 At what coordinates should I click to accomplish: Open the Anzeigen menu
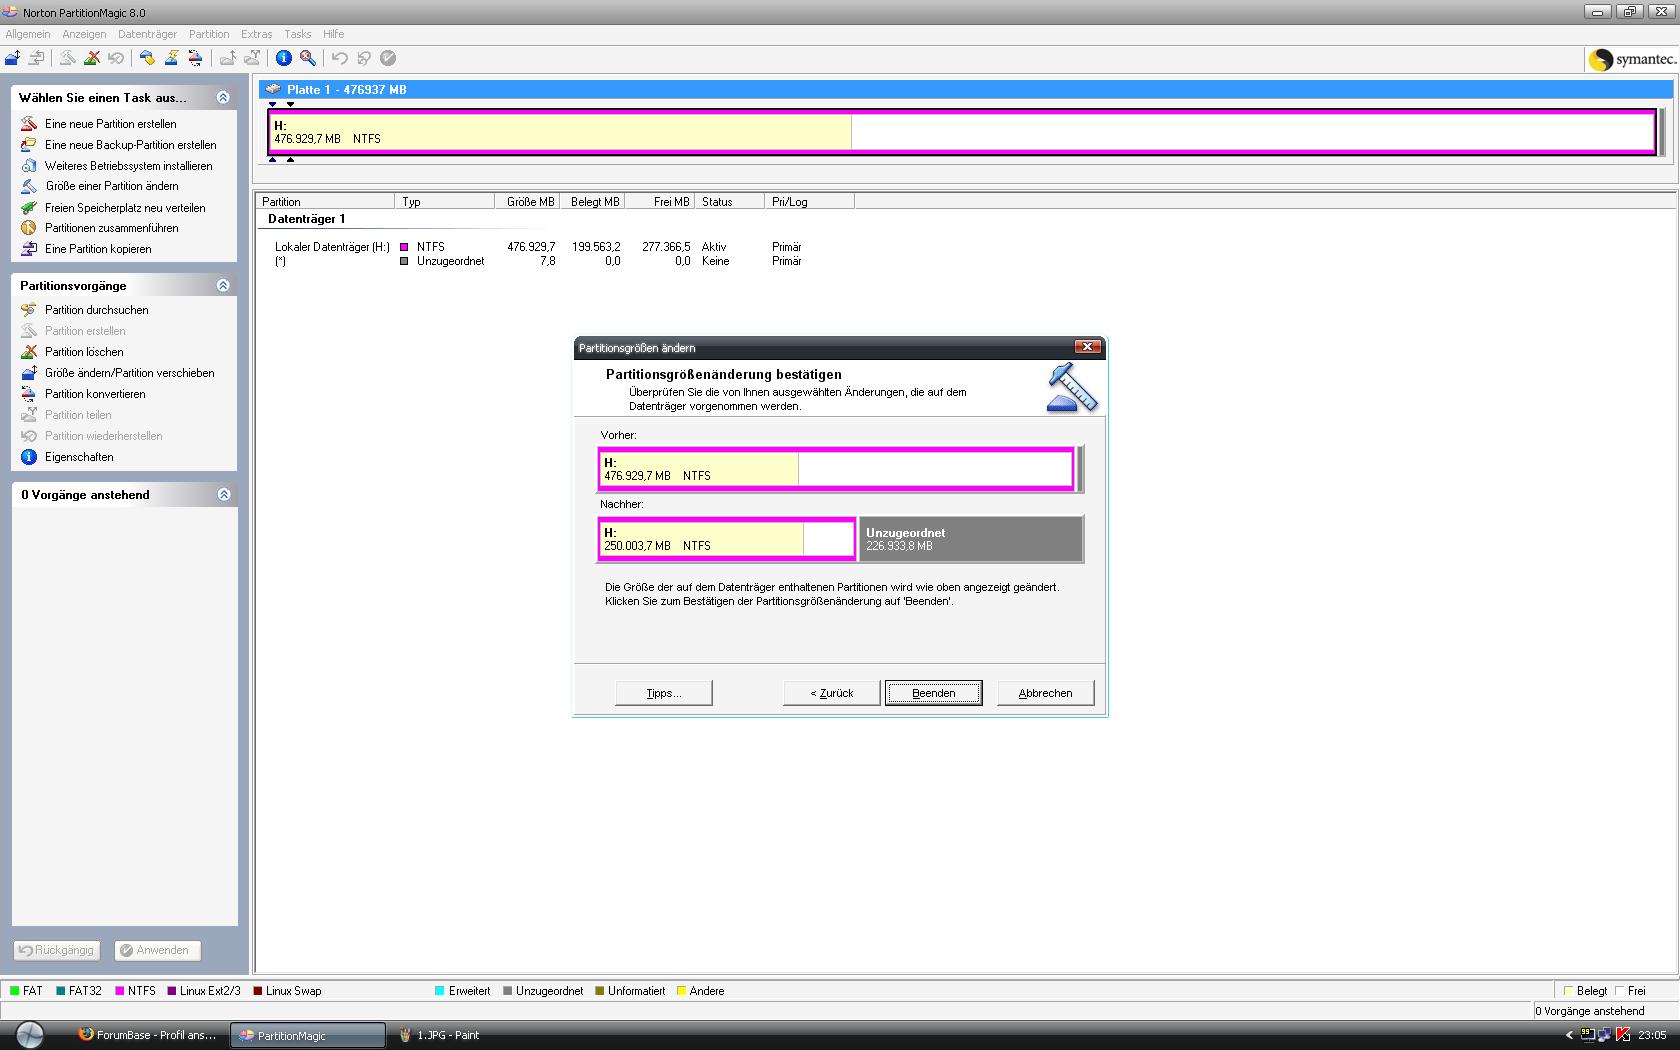point(84,34)
